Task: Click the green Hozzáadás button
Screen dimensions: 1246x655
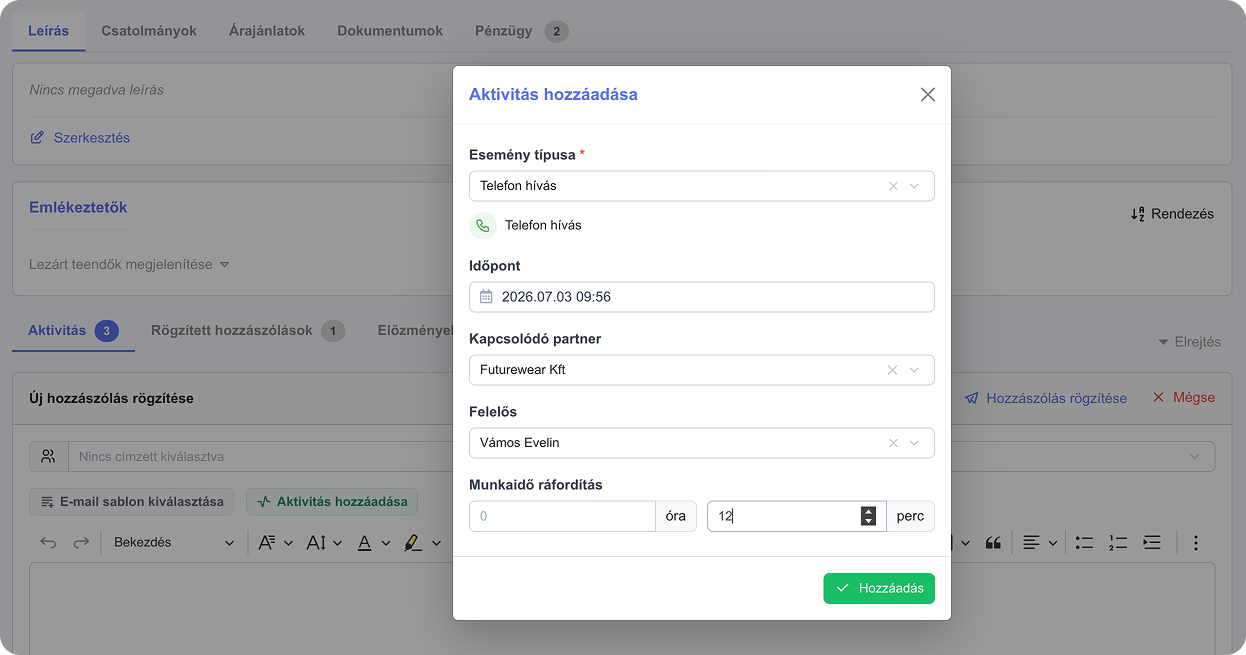Action: (x=879, y=588)
